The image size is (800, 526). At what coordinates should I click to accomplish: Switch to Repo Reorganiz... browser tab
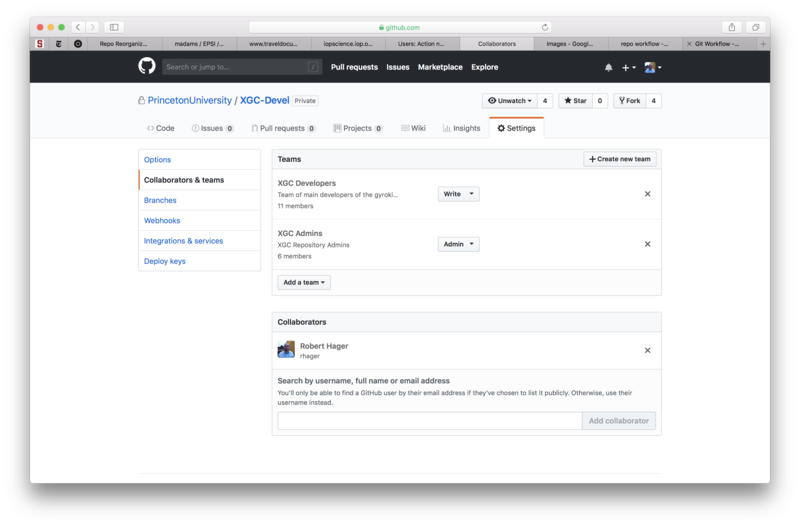click(123, 44)
